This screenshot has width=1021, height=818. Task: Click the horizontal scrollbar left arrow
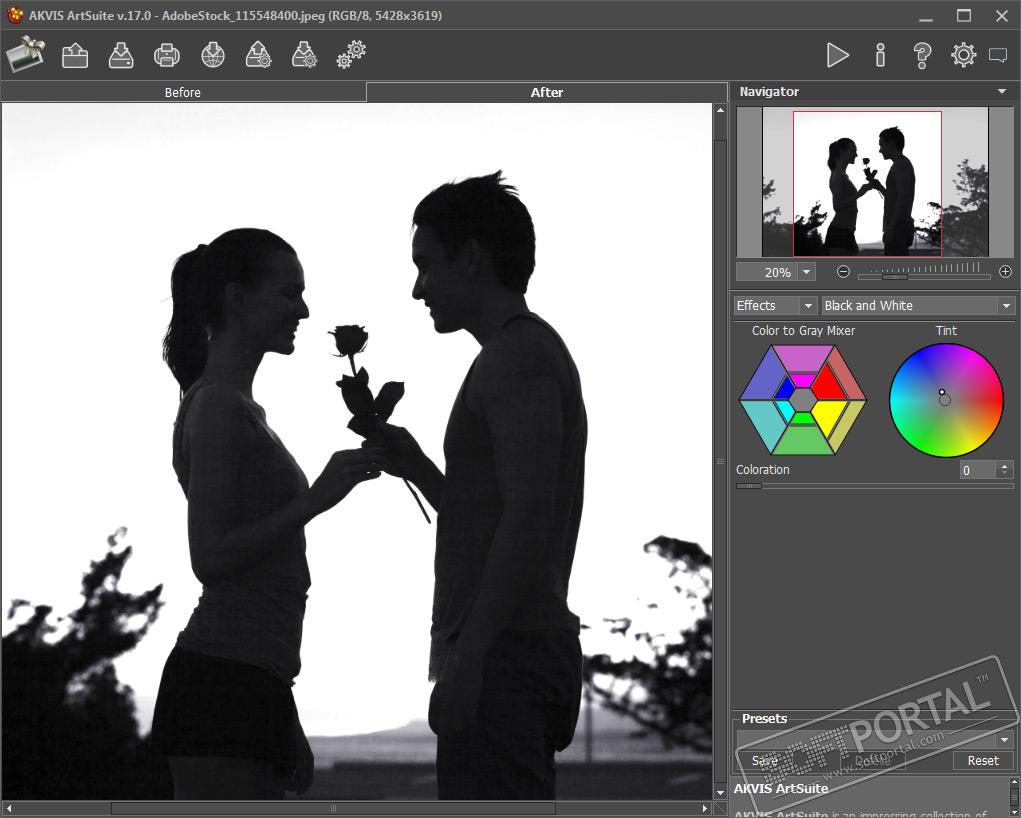[8, 808]
